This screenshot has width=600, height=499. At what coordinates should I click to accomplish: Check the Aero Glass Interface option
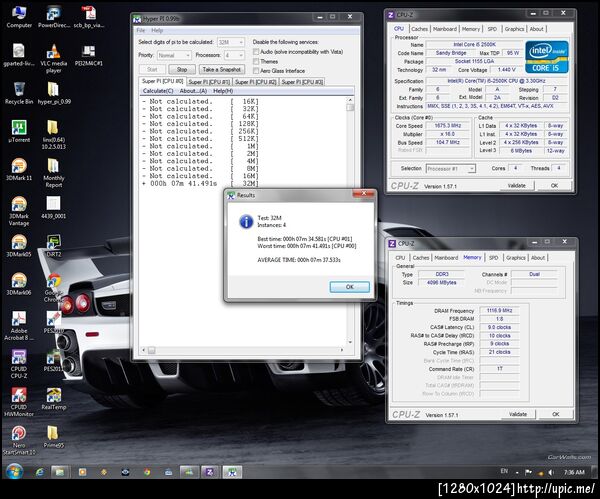[x=255, y=69]
